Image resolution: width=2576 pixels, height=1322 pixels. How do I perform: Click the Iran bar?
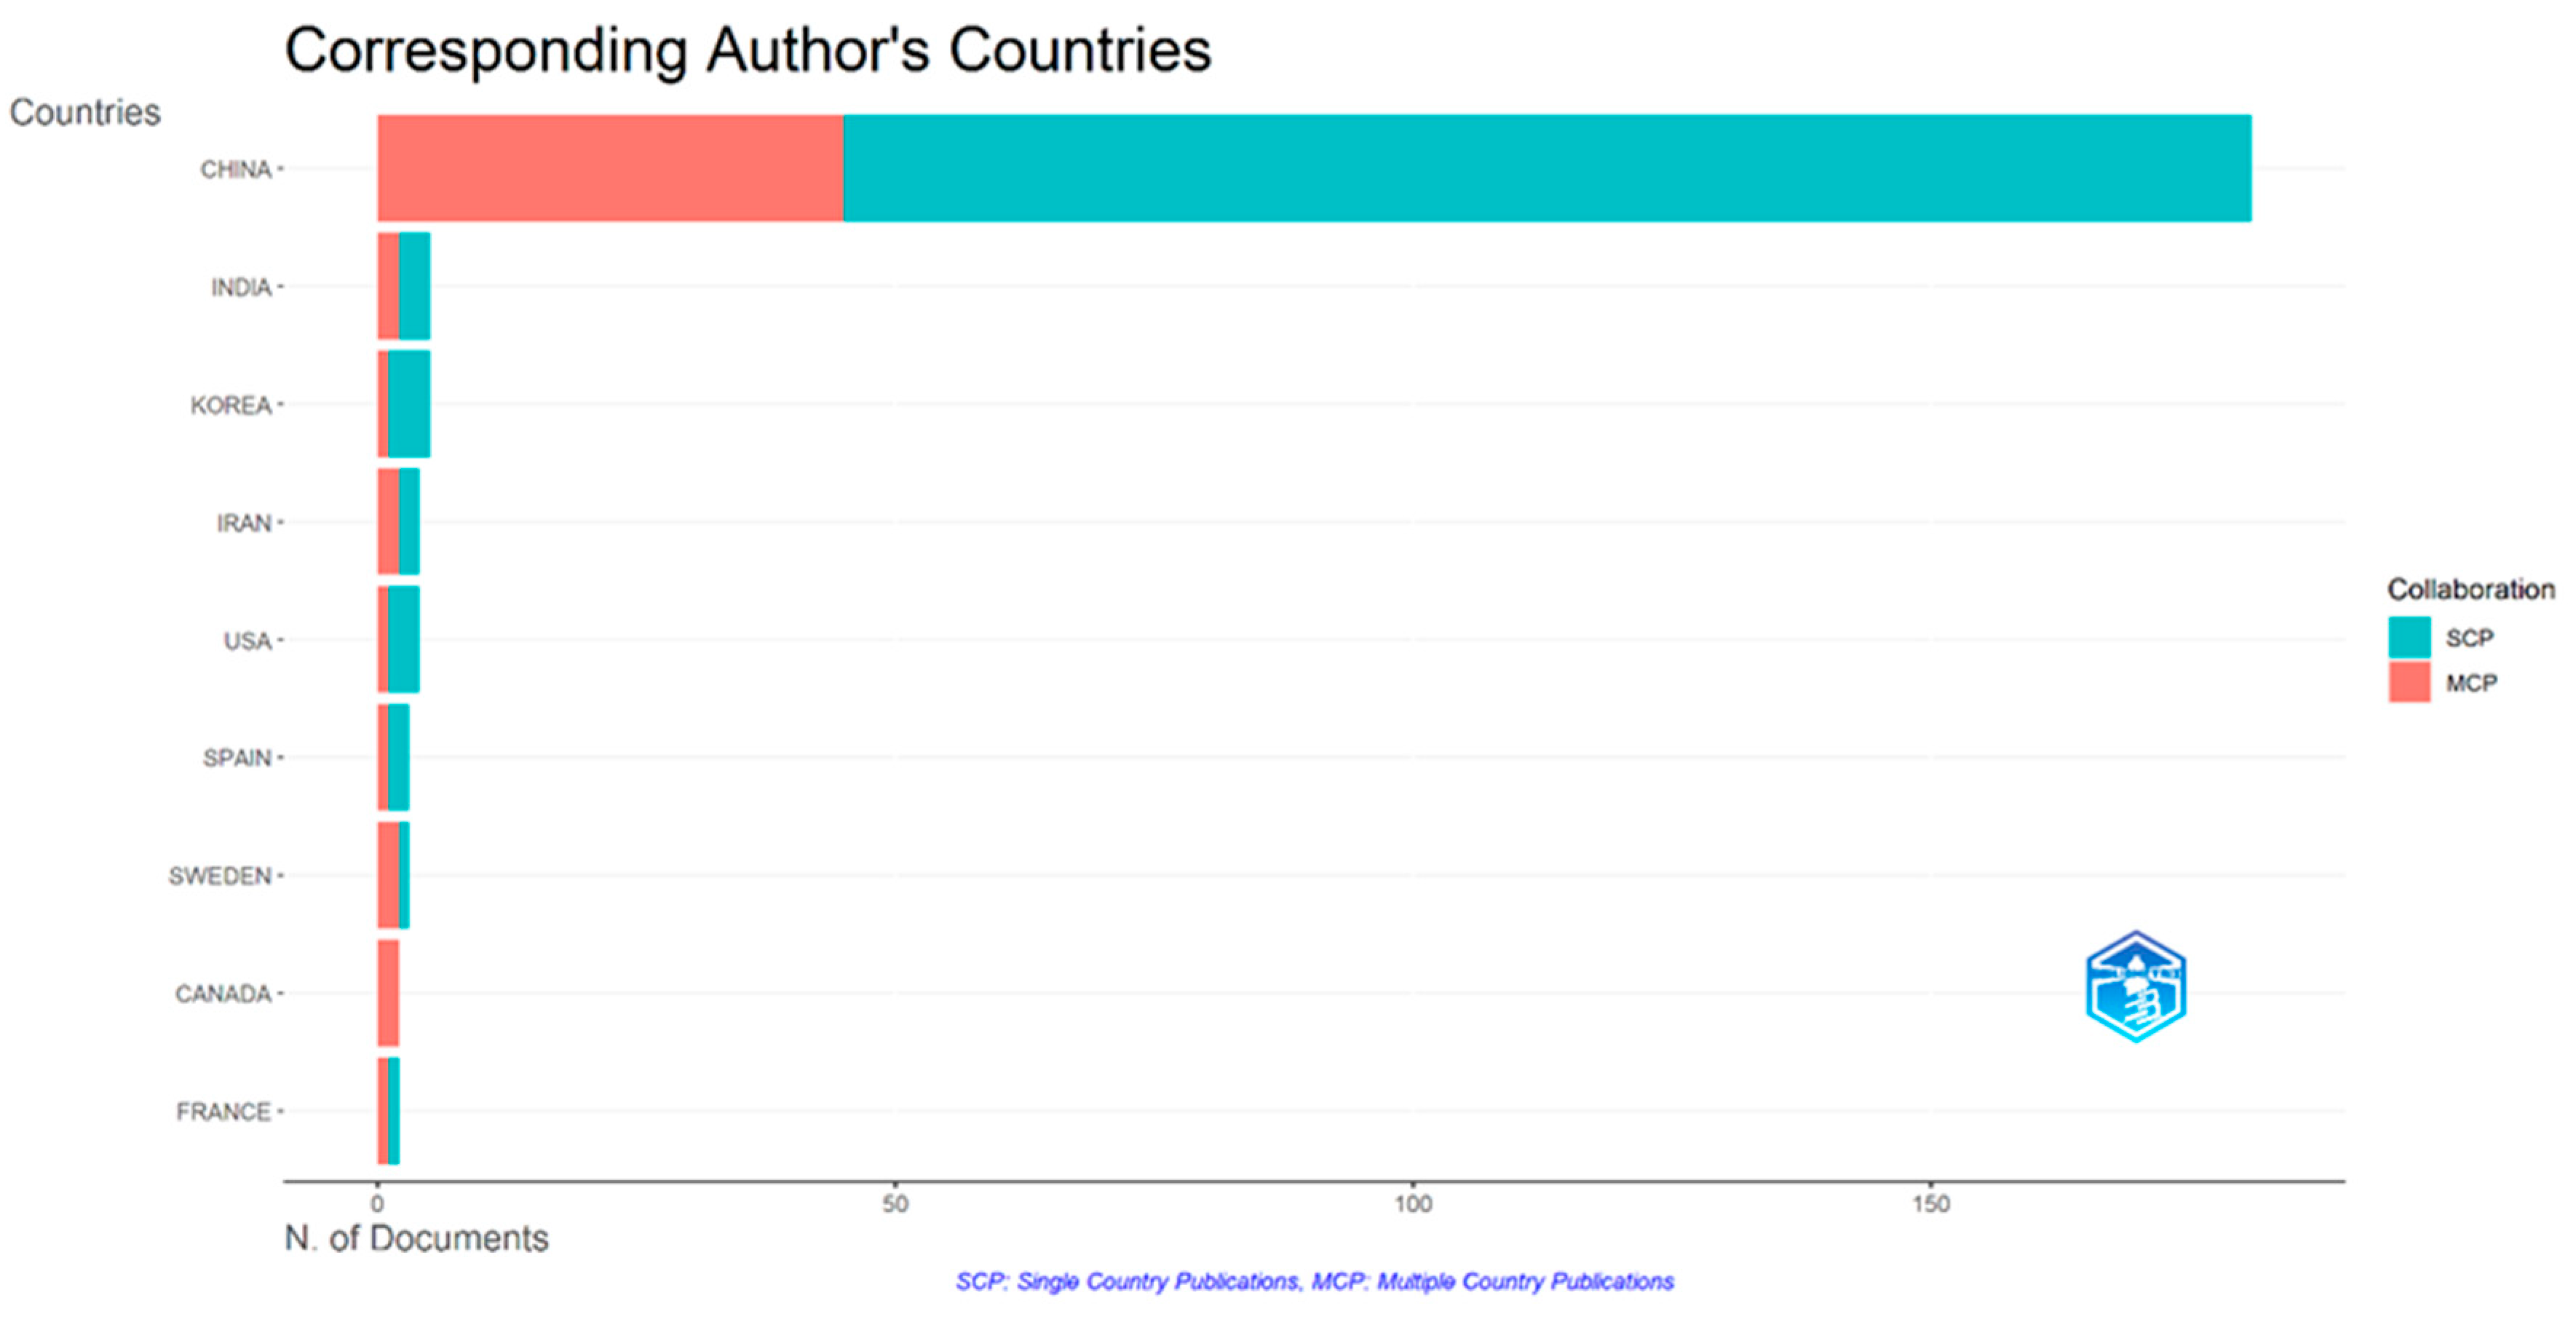[399, 522]
